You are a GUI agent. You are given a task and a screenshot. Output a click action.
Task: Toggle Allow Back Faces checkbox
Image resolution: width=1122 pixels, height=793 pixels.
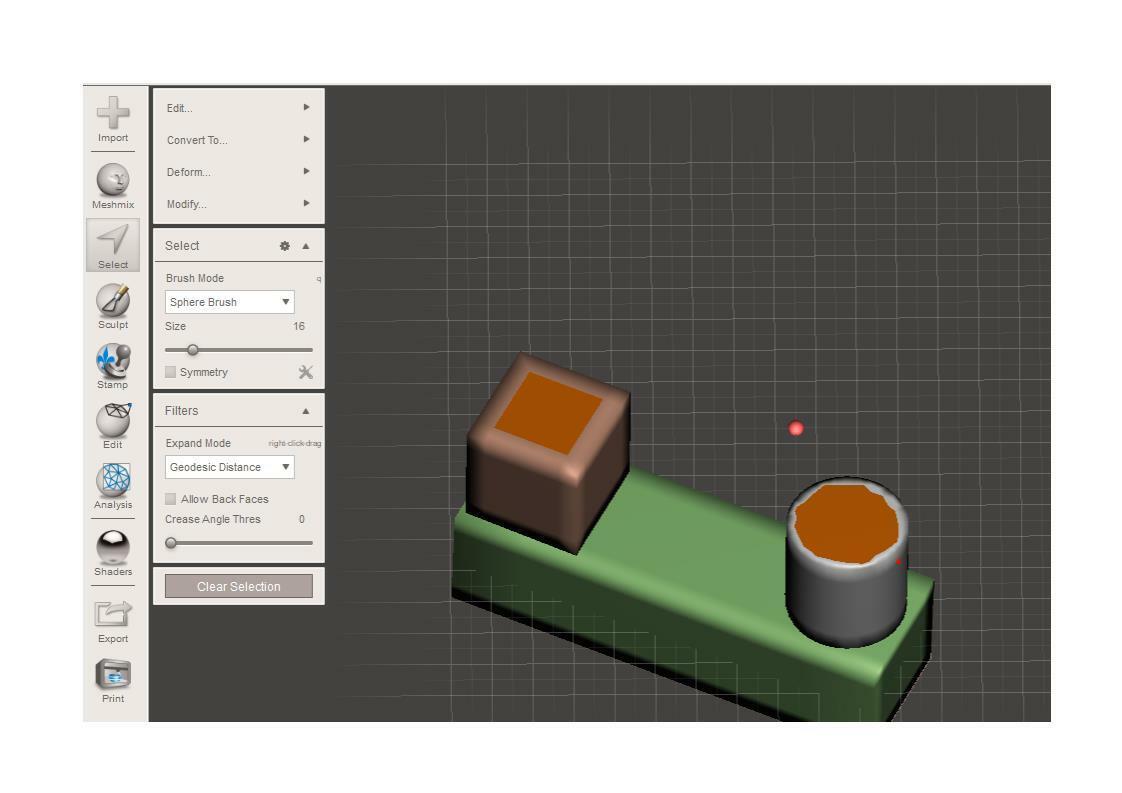click(x=171, y=499)
